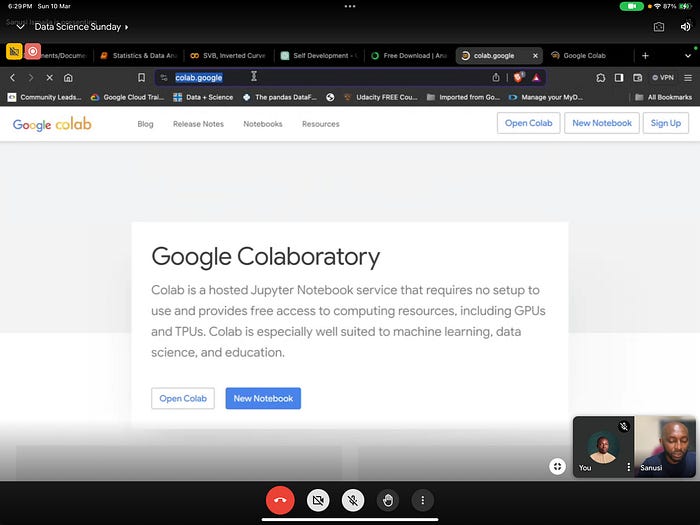Viewport: 700px width, 525px height.
Task: Click New Notebook in the header
Action: [x=602, y=123]
